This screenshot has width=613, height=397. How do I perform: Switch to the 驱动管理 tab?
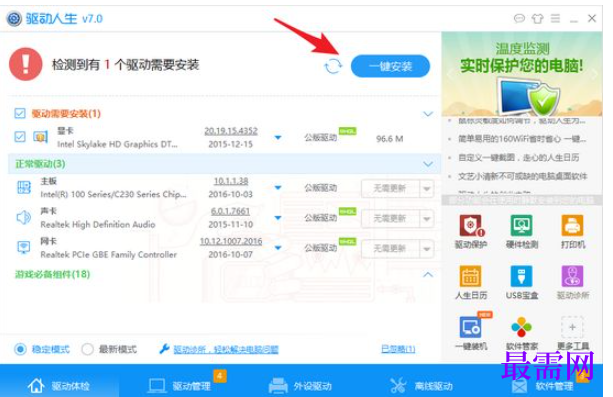tap(180, 385)
